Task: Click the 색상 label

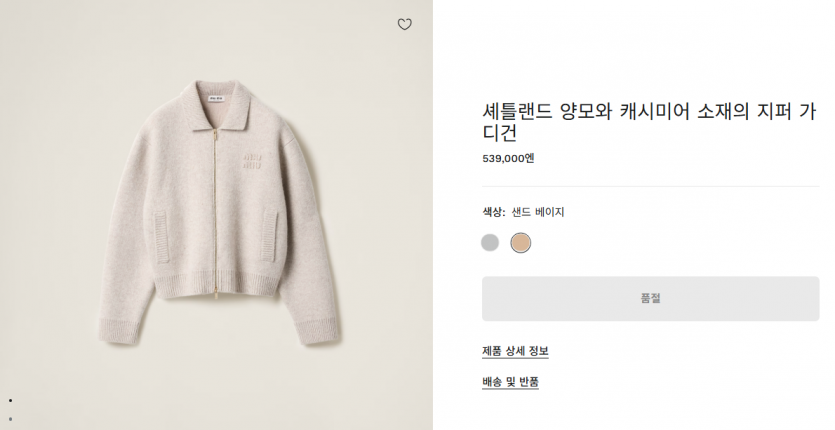Action: (494, 212)
